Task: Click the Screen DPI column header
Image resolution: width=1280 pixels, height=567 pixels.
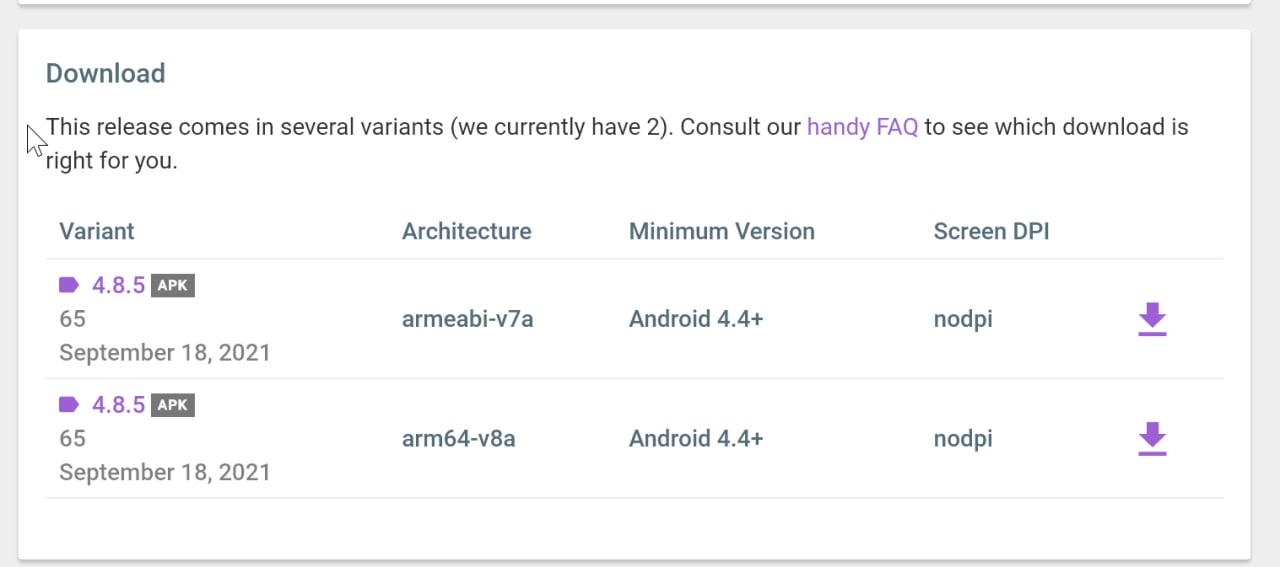Action: (992, 231)
